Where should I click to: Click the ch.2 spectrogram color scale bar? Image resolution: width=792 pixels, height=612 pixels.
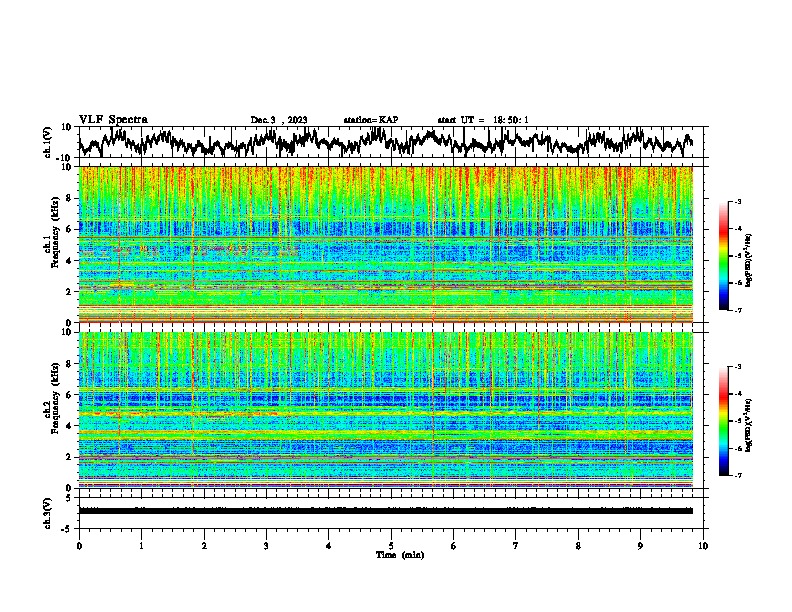tap(724, 421)
